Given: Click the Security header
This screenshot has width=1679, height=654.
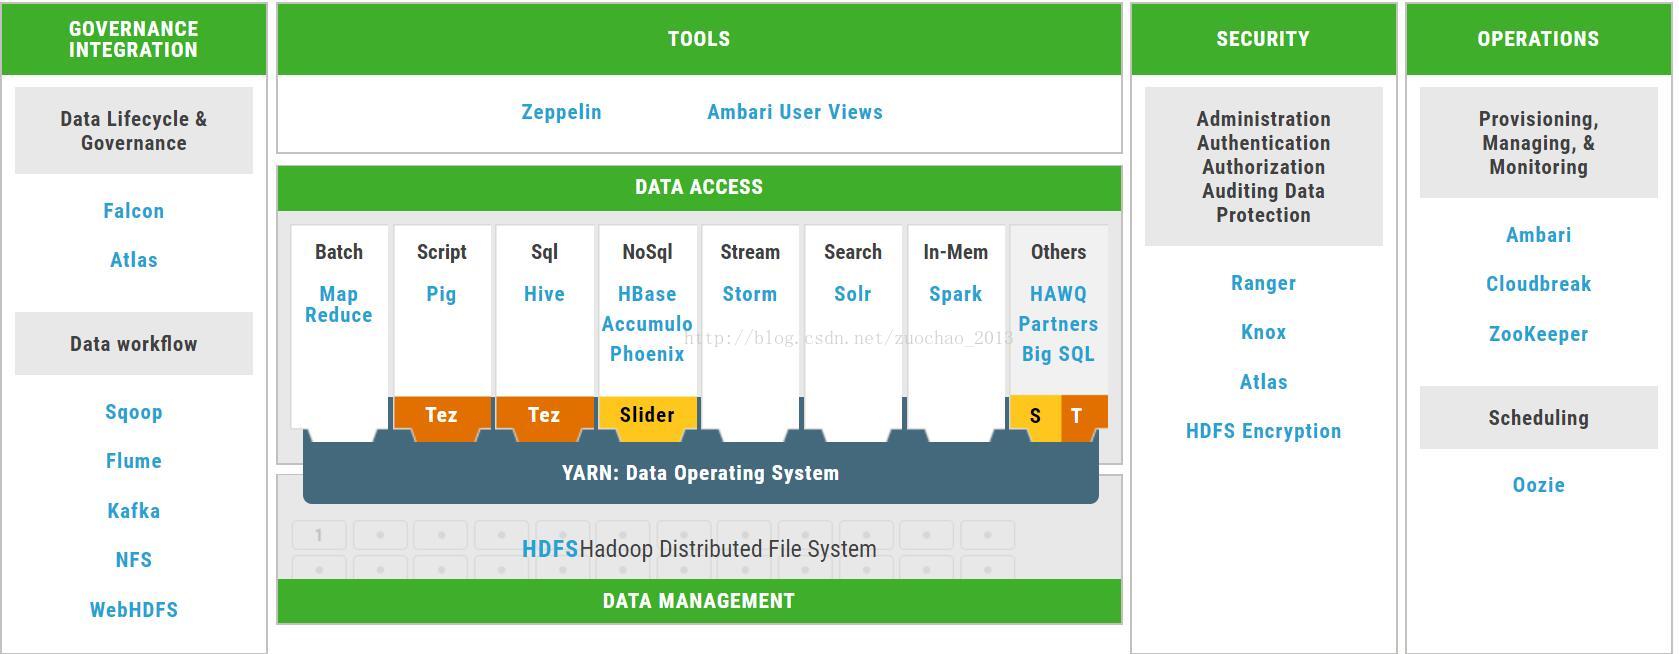Looking at the screenshot, I should coord(1263,39).
